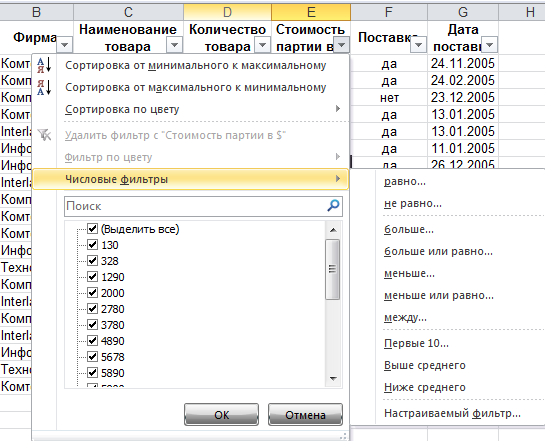
Task: Open the Дата поставки filter dropdown
Action: click(x=489, y=44)
